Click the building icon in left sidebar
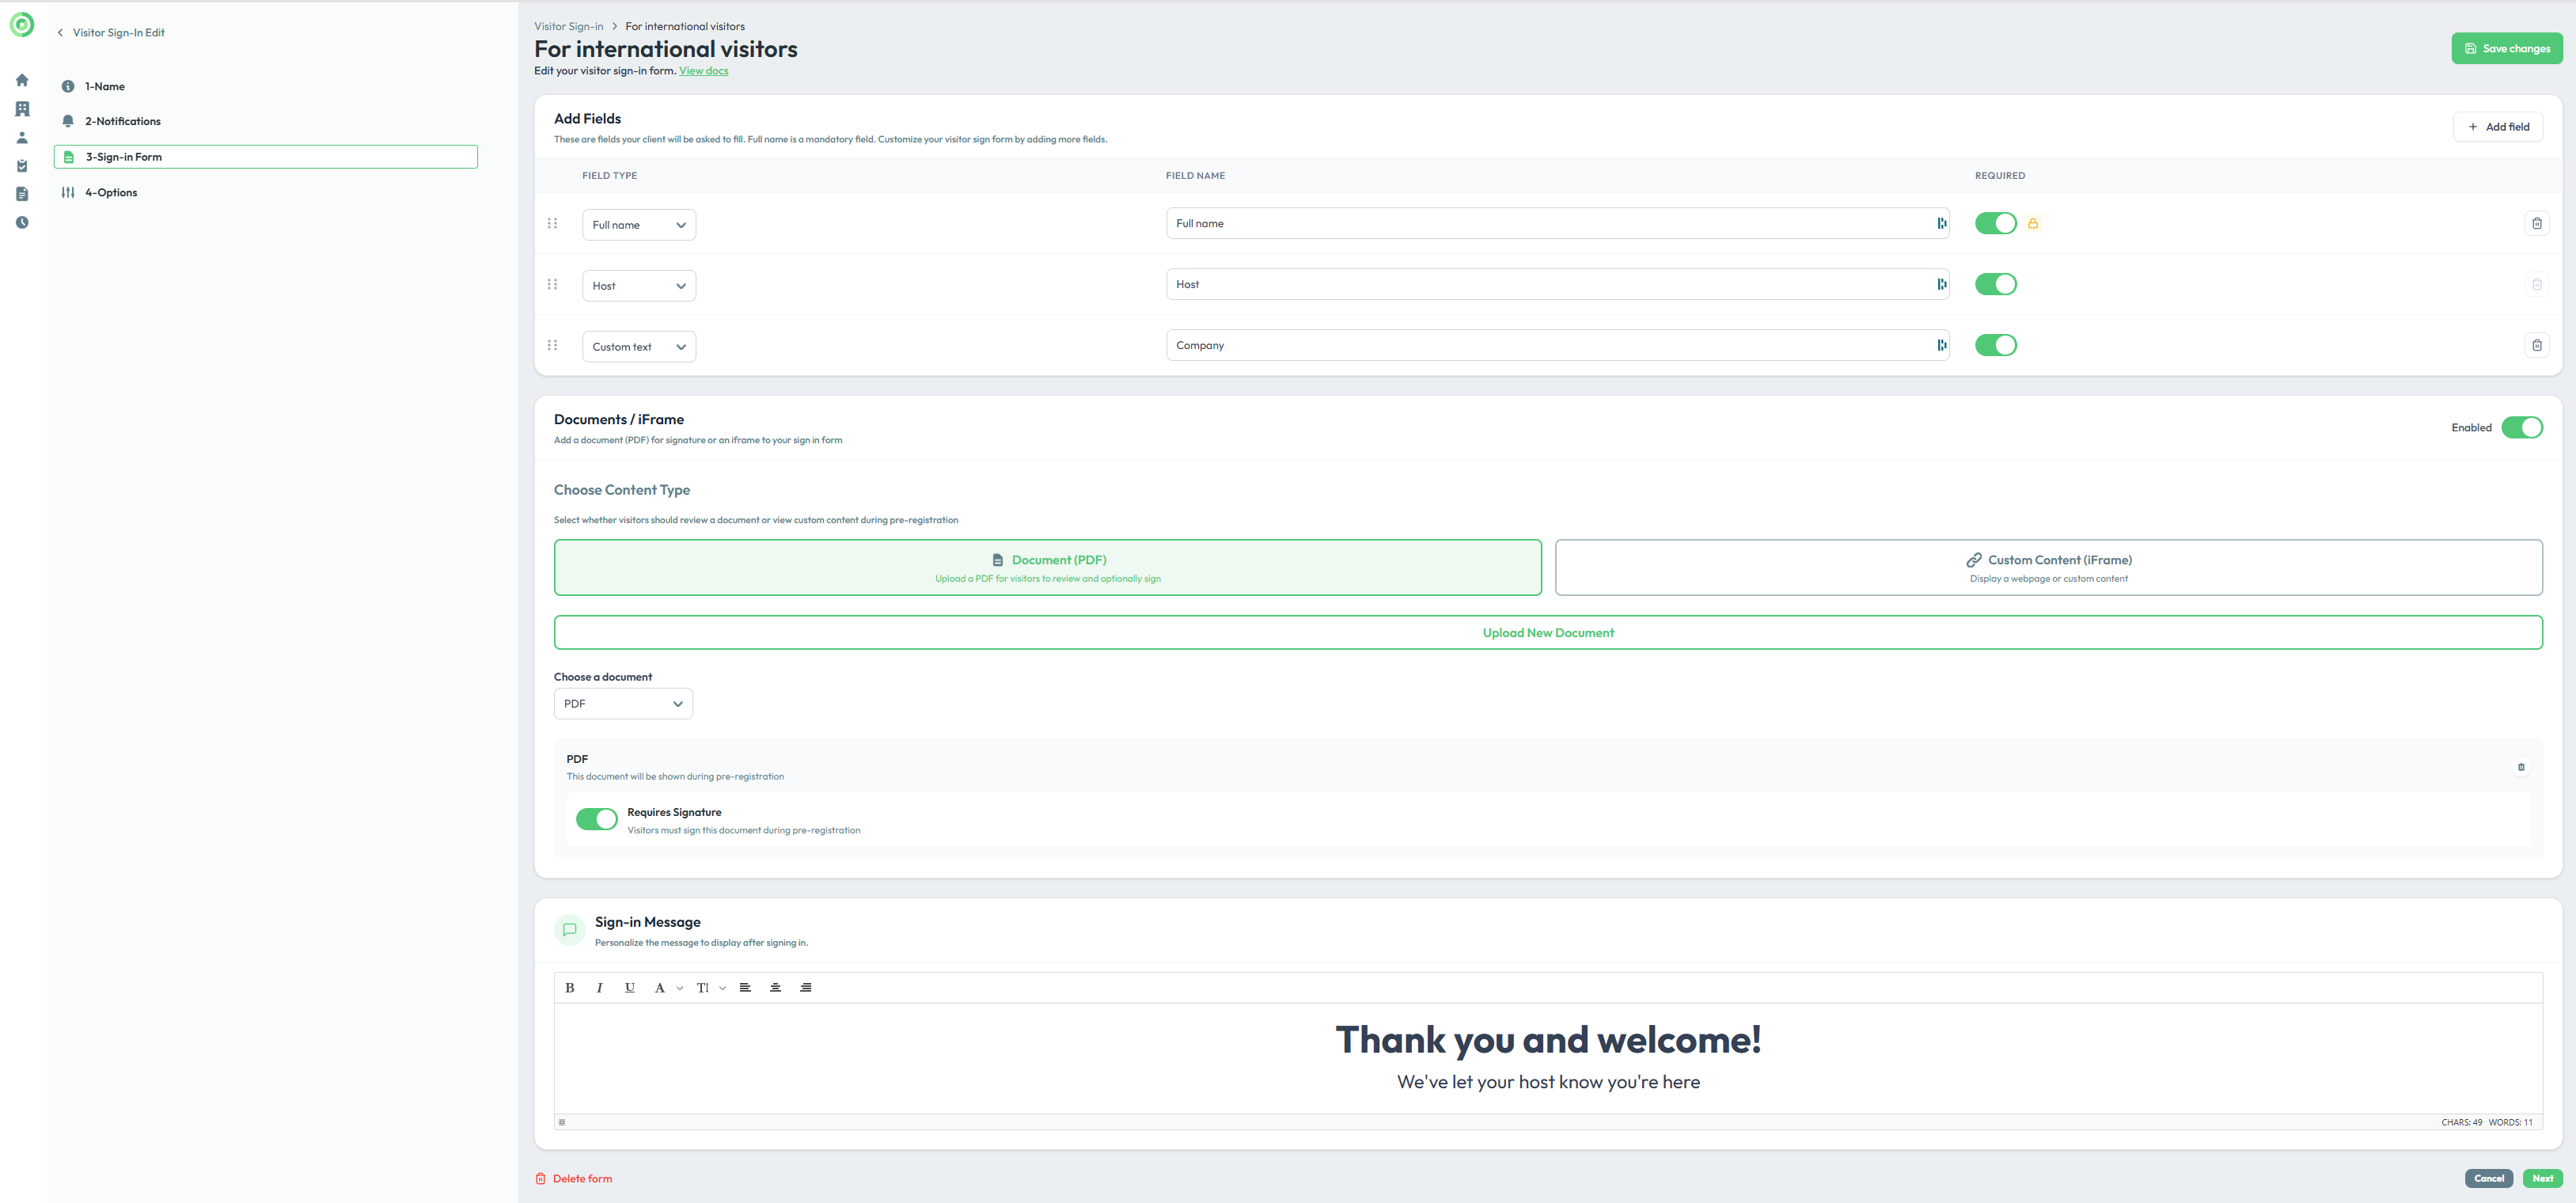 (22, 109)
